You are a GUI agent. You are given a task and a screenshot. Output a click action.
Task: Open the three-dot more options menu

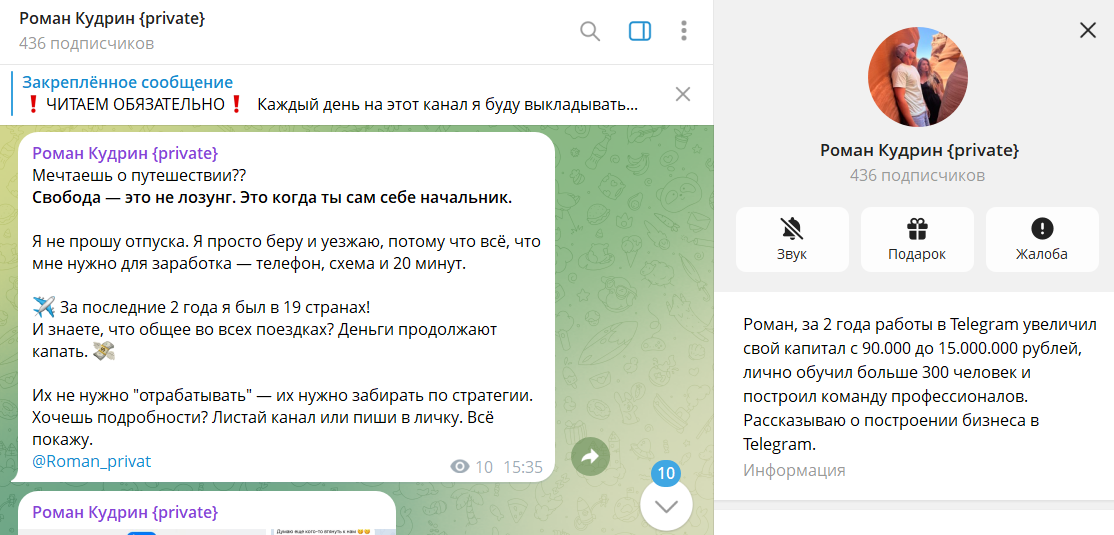(683, 31)
